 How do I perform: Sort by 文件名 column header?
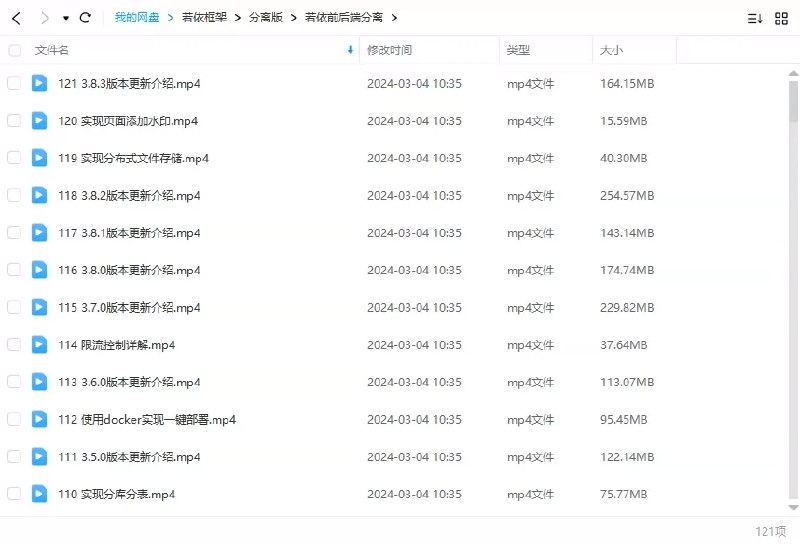point(52,50)
